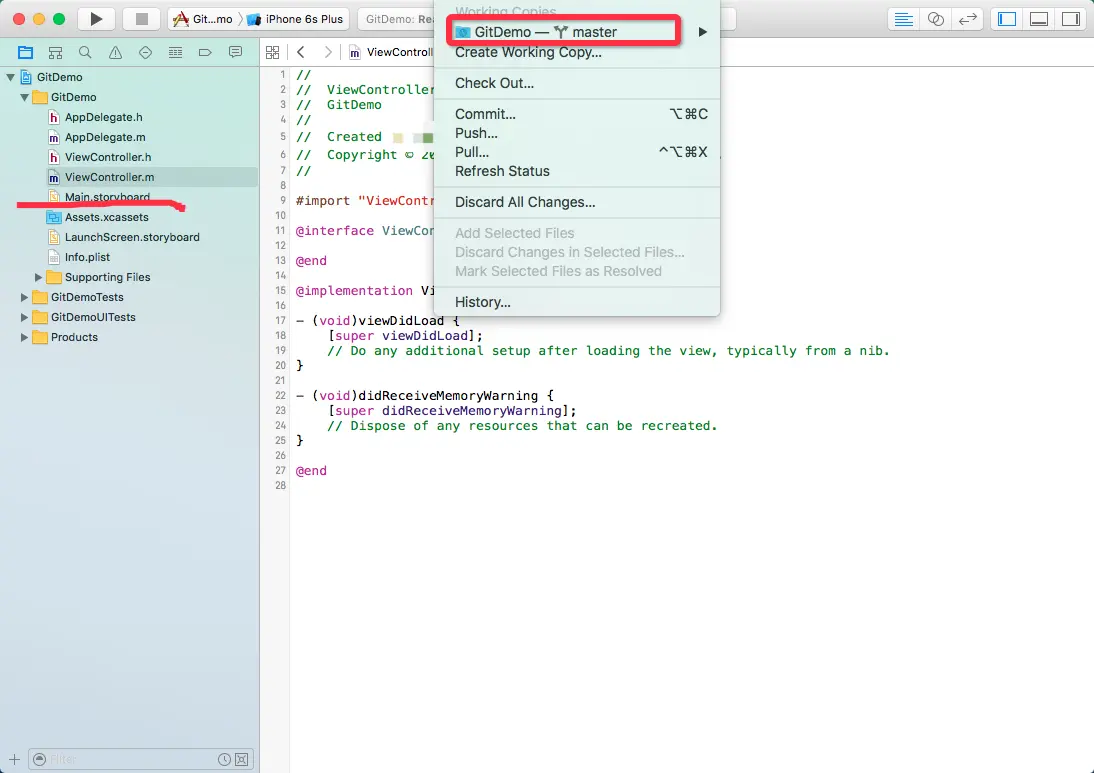Open the Report navigator
This screenshot has width=1094, height=773.
coord(235,52)
